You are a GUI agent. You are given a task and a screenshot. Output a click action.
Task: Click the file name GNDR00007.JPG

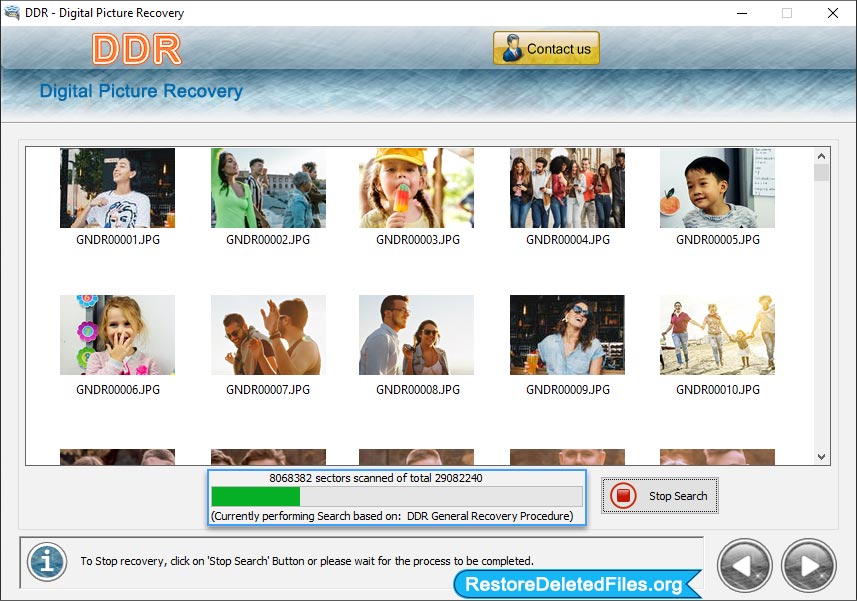click(x=268, y=390)
